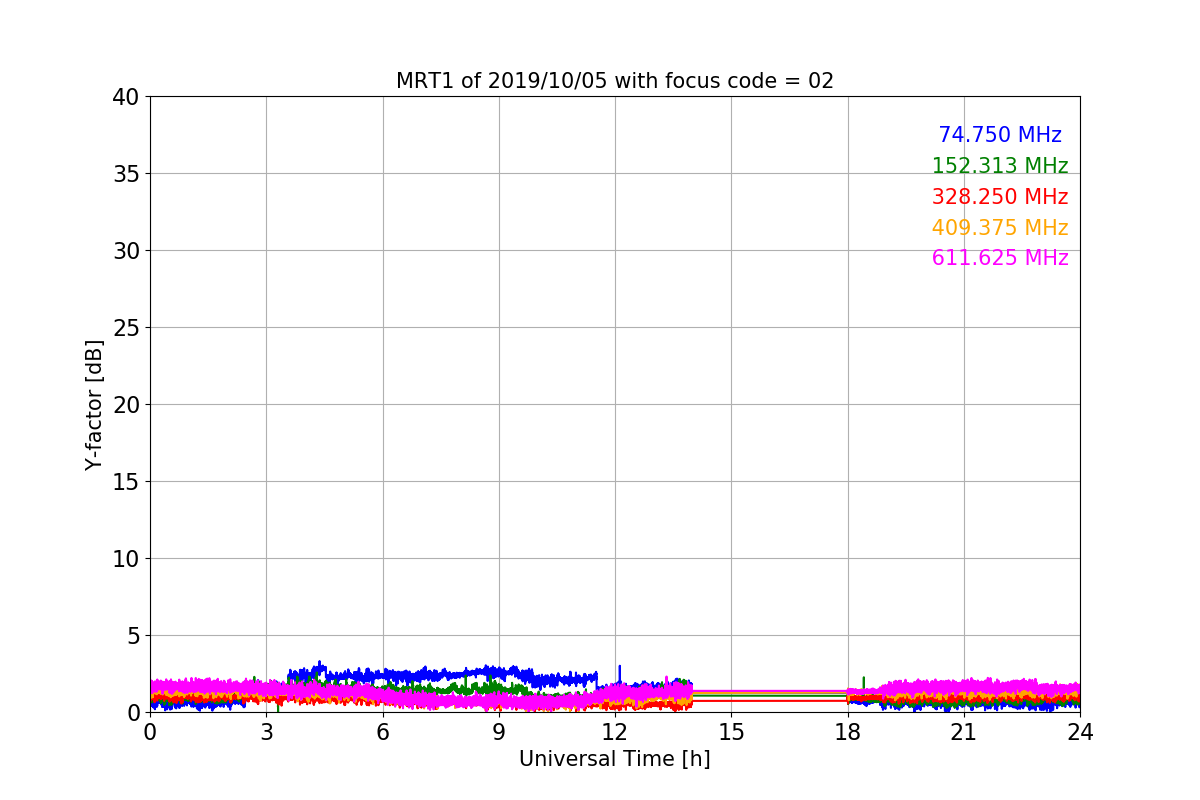Click the x-axis tick label 21
Screen dimensions: 1200x800
pos(964,731)
